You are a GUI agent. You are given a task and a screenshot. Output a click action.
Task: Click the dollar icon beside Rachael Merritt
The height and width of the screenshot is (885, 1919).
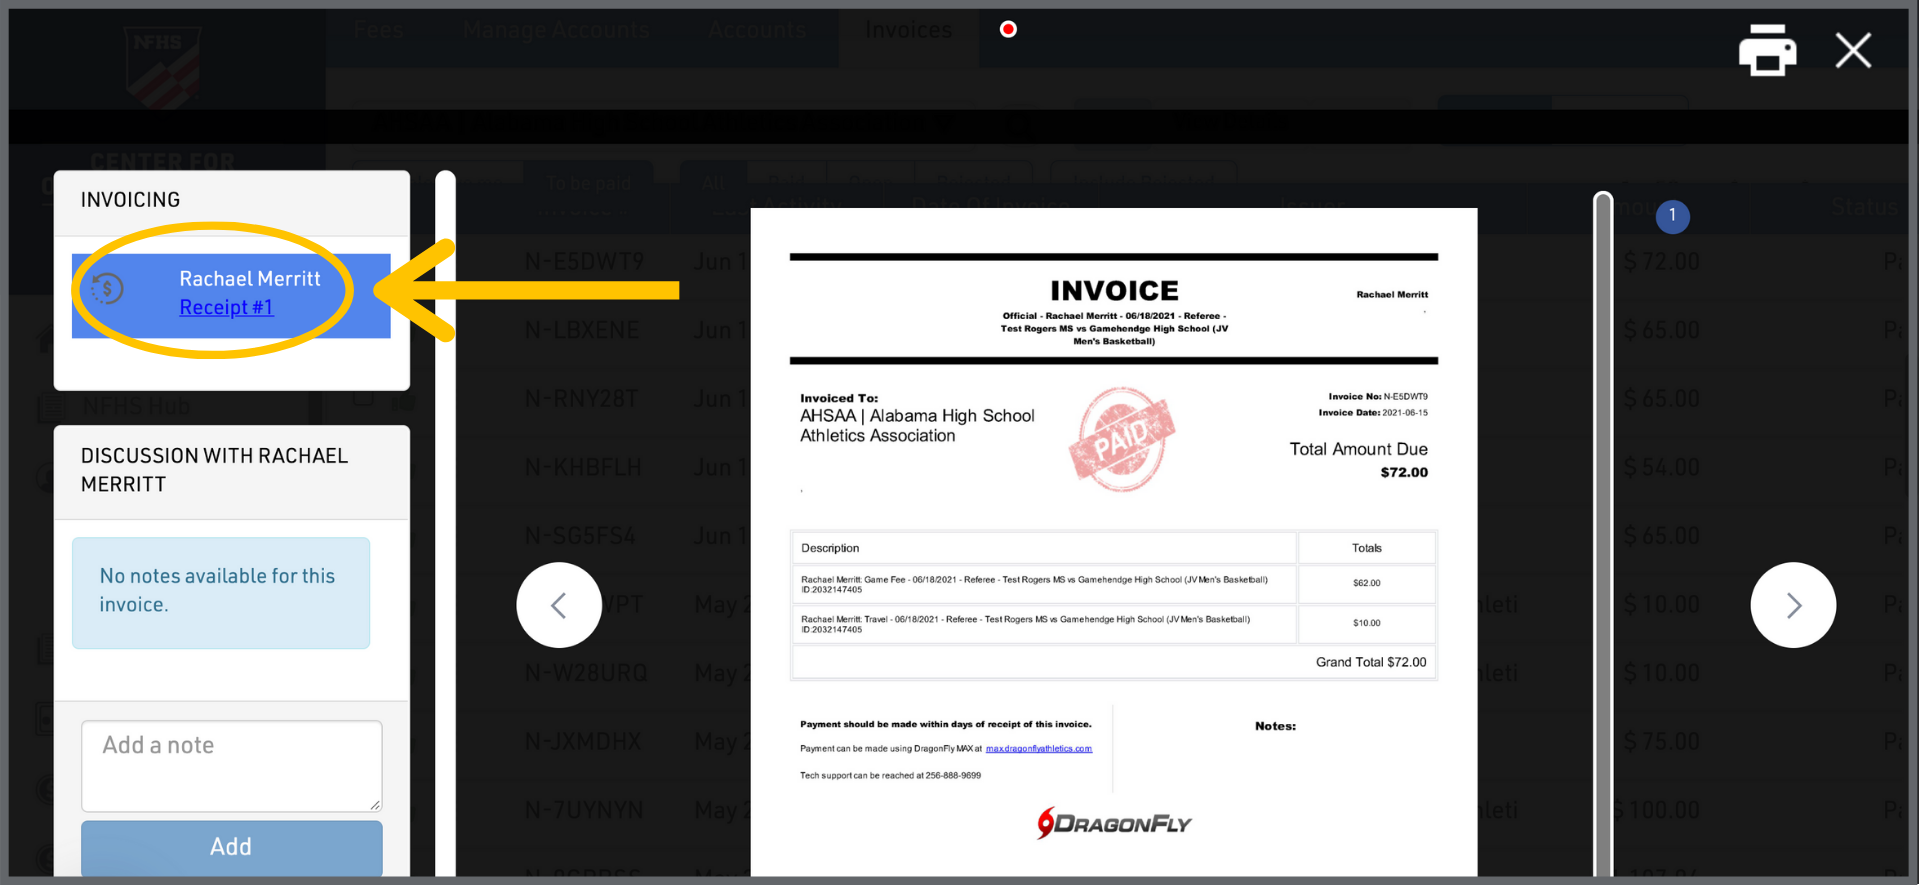pyautogui.click(x=107, y=289)
